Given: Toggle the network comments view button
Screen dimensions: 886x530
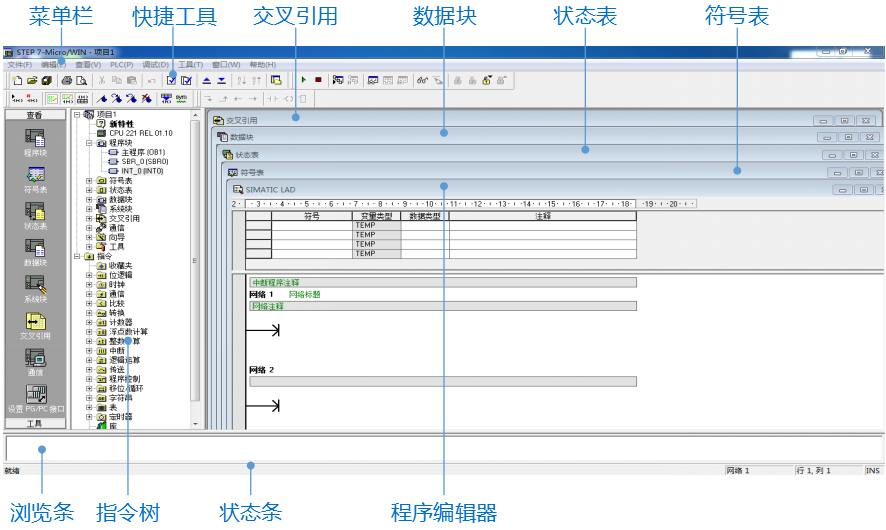Looking at the screenshot, I should [68, 99].
